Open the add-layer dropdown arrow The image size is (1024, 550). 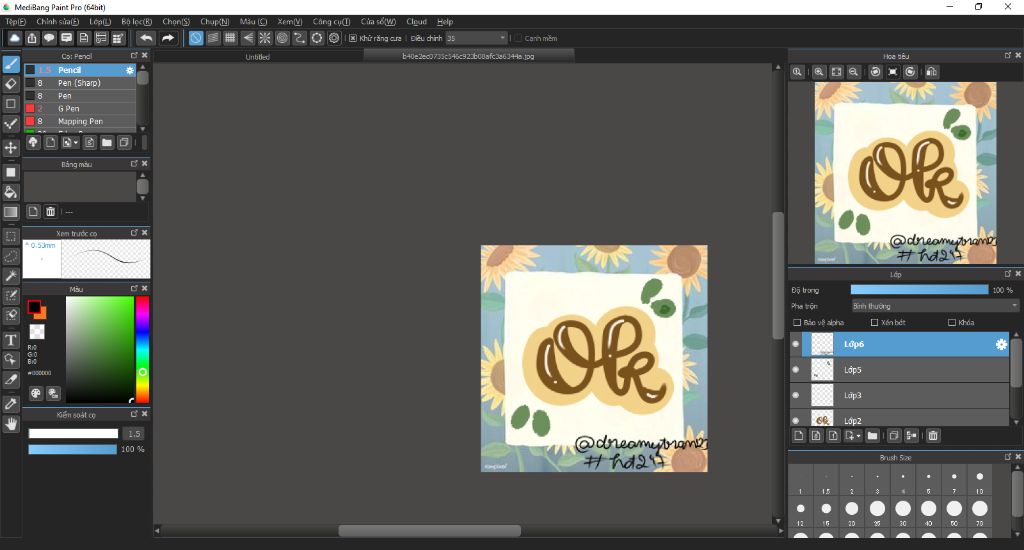858,436
